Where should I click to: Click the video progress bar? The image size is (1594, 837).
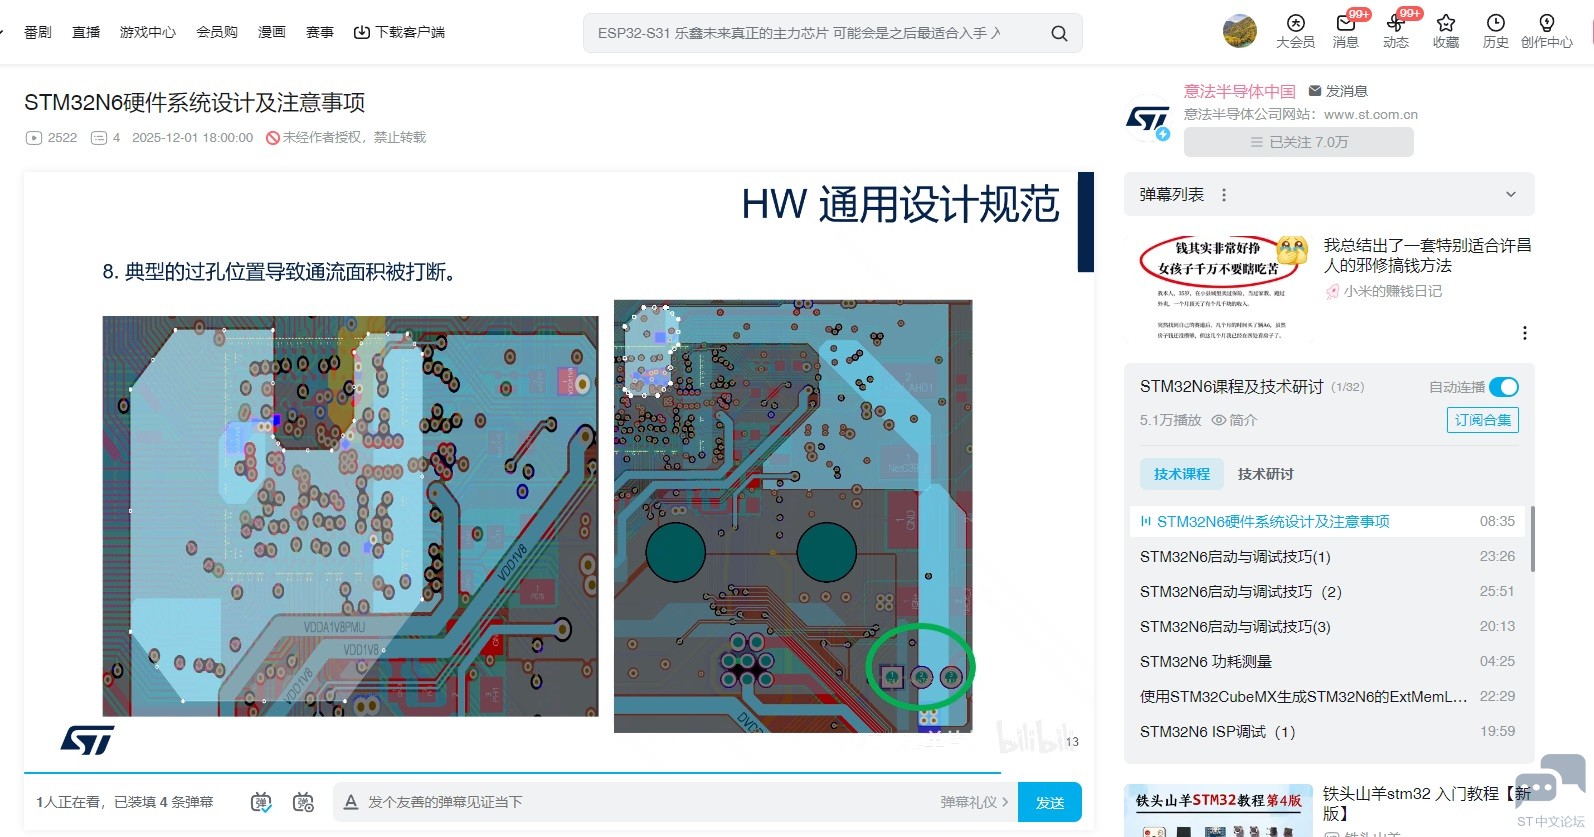tap(512, 773)
